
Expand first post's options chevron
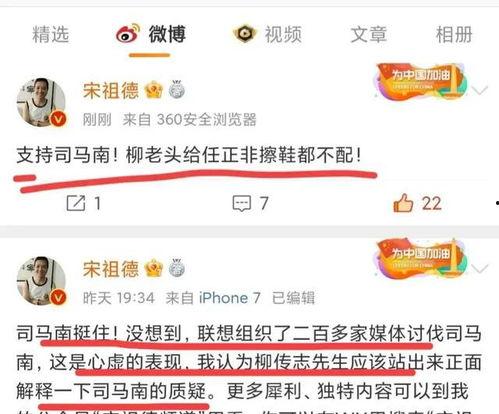point(480,90)
